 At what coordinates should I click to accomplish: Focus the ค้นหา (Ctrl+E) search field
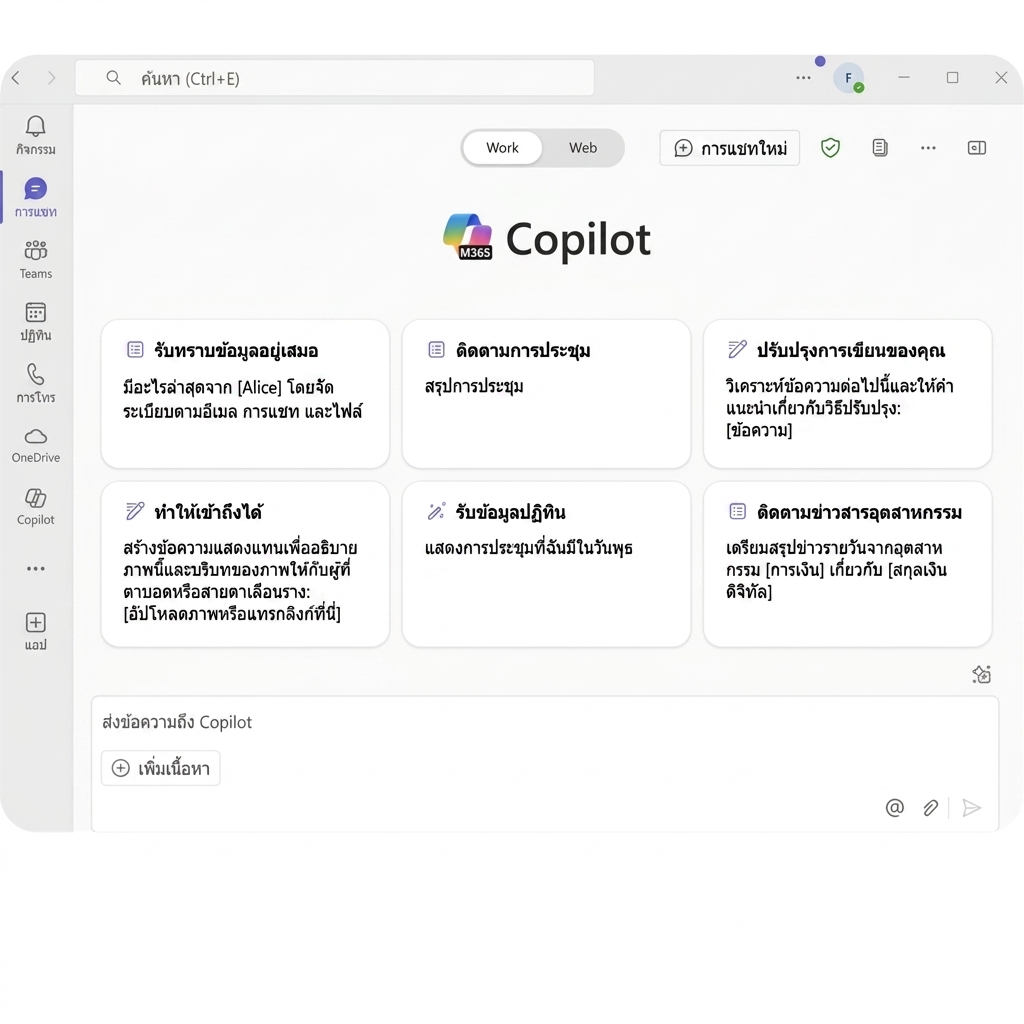click(x=334, y=78)
